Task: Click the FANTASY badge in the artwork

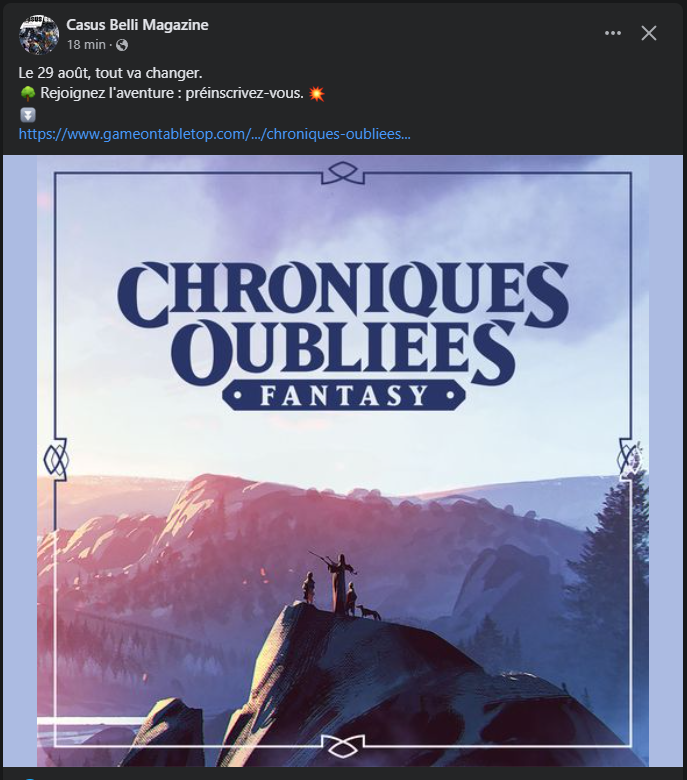Action: pos(344,396)
